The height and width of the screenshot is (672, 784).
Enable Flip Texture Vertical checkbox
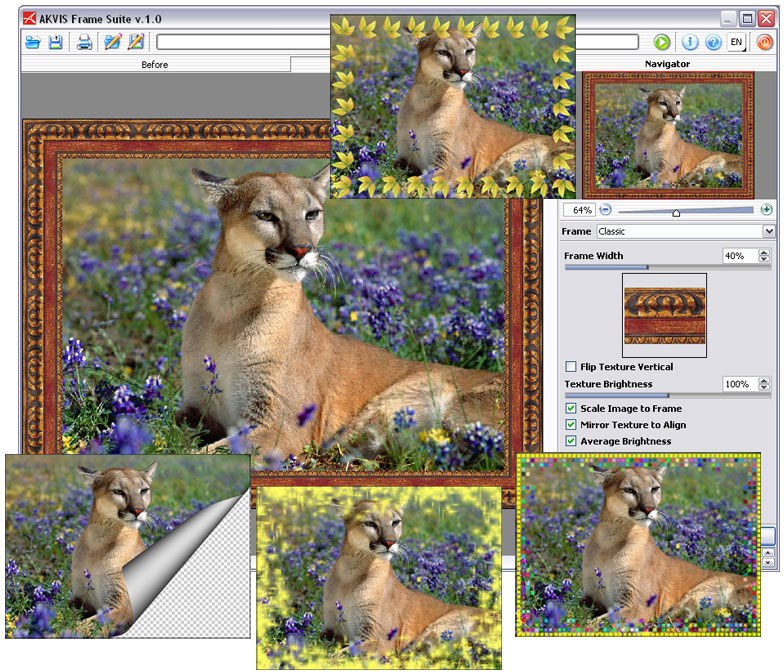tap(570, 366)
